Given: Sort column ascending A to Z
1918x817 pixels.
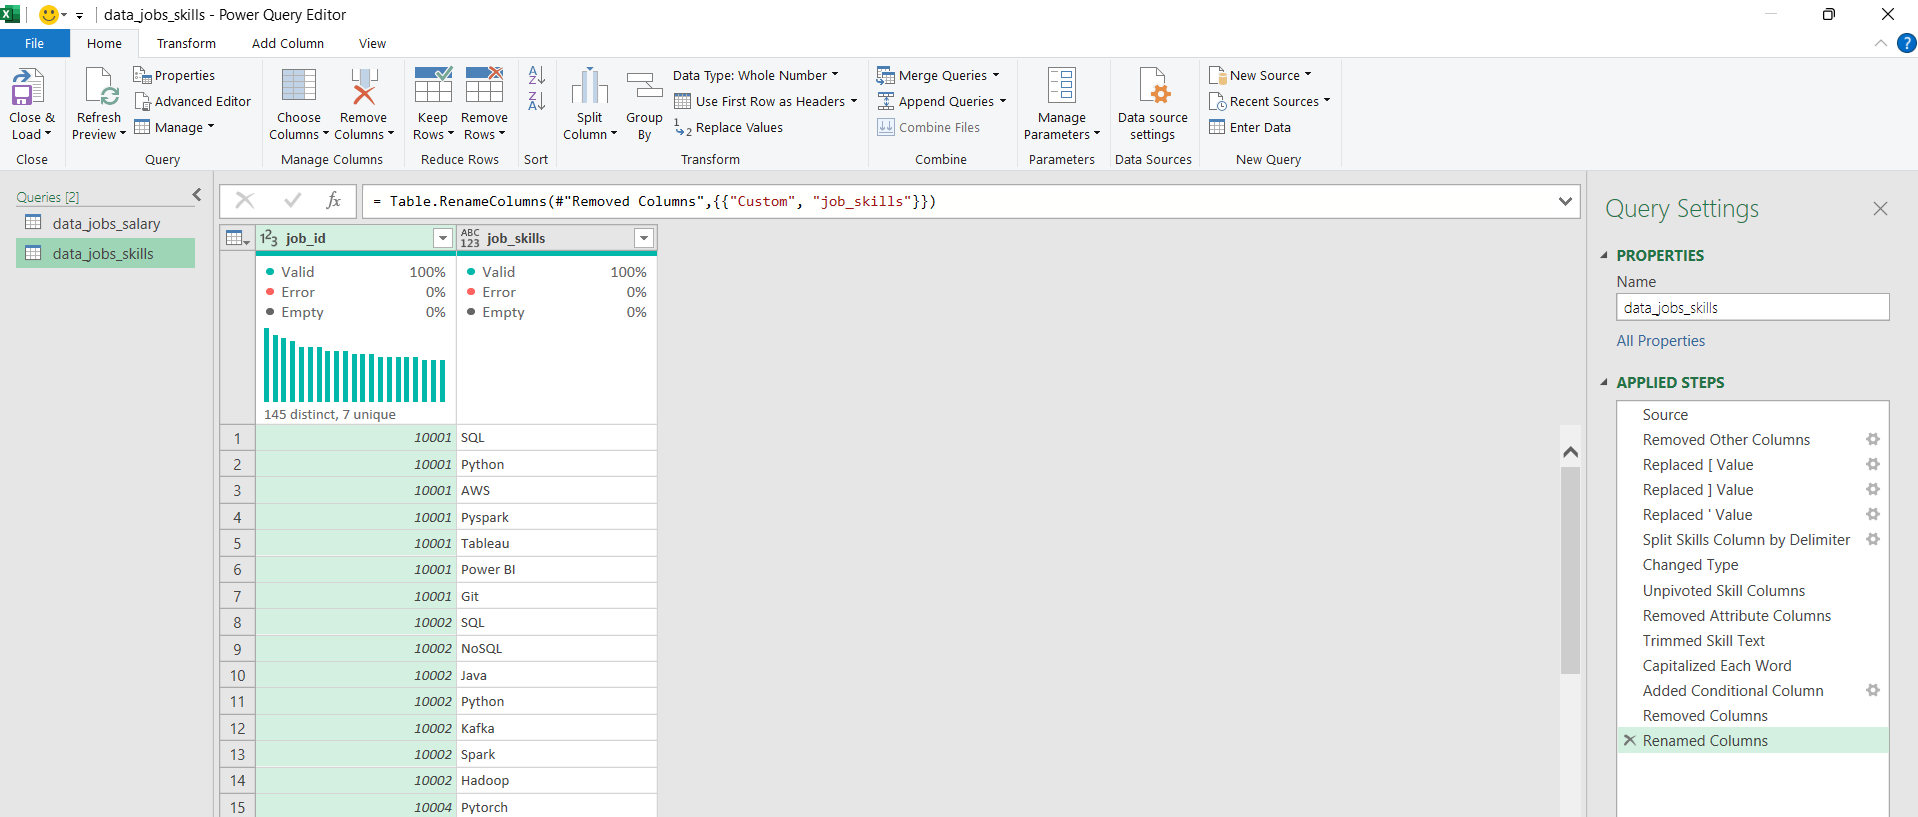Looking at the screenshot, I should (x=536, y=75).
